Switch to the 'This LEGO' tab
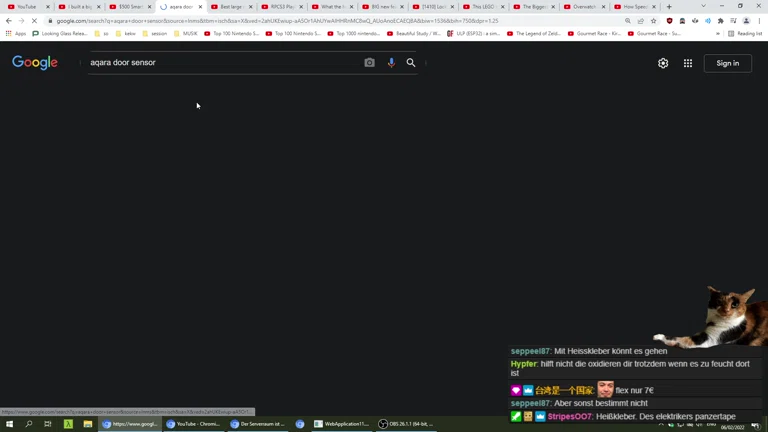Image resolution: width=768 pixels, height=432 pixels. 483,7
